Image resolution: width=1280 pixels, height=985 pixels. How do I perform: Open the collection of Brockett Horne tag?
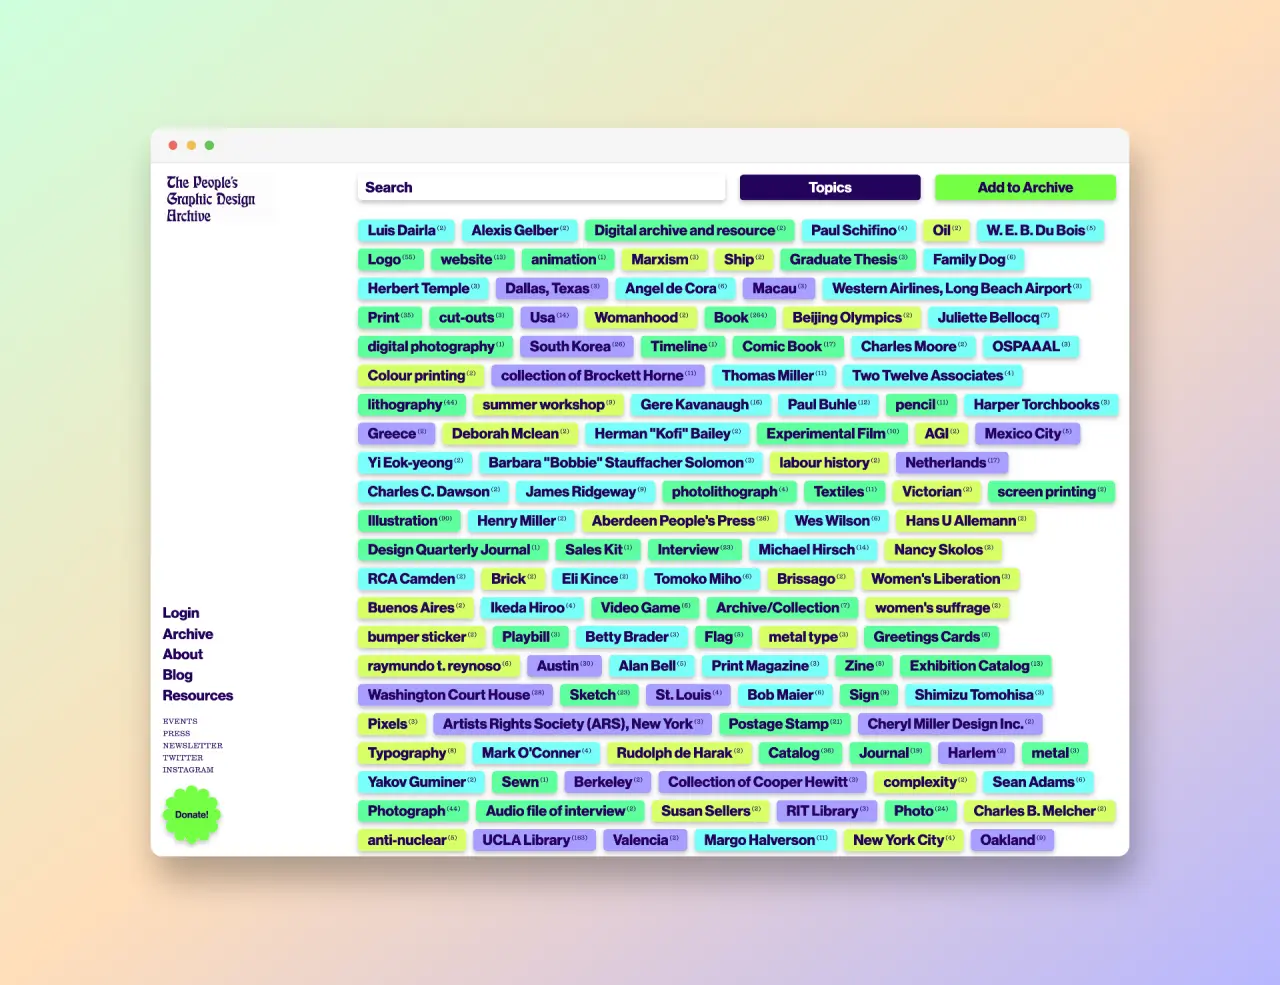click(598, 375)
